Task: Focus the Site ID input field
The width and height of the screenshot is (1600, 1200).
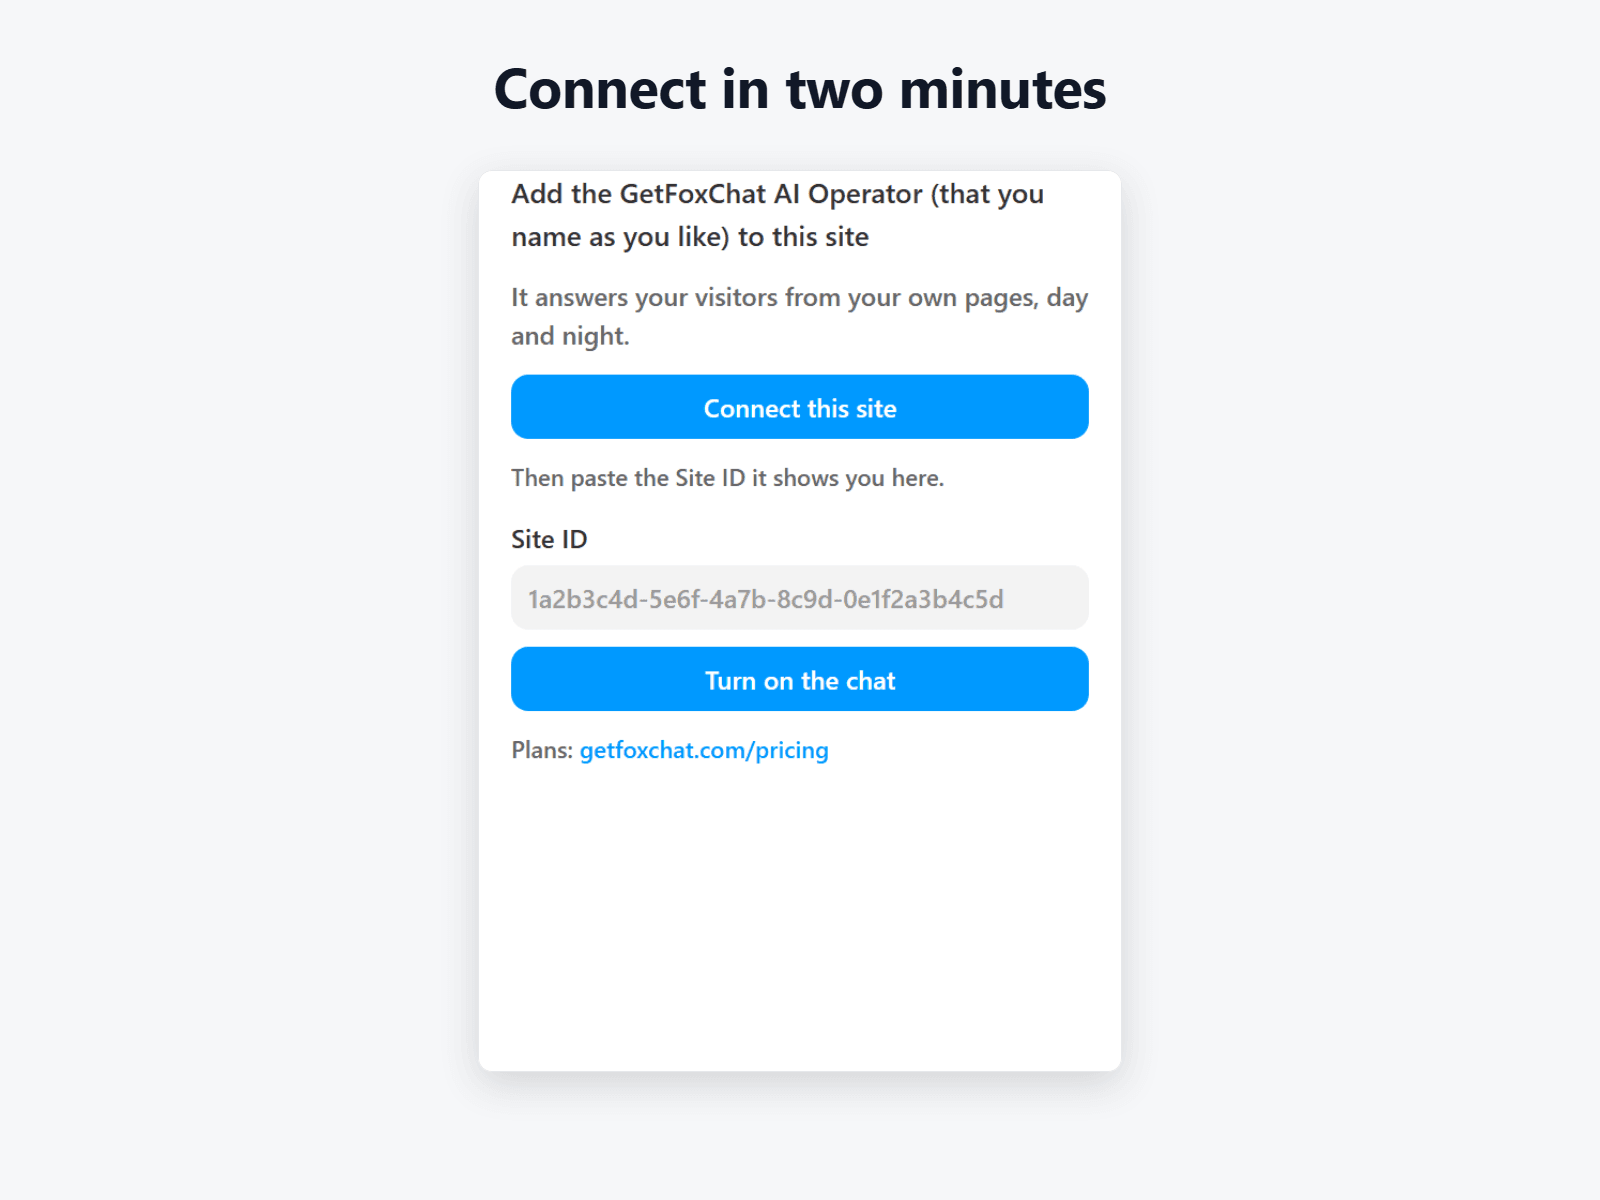Action: (x=800, y=598)
